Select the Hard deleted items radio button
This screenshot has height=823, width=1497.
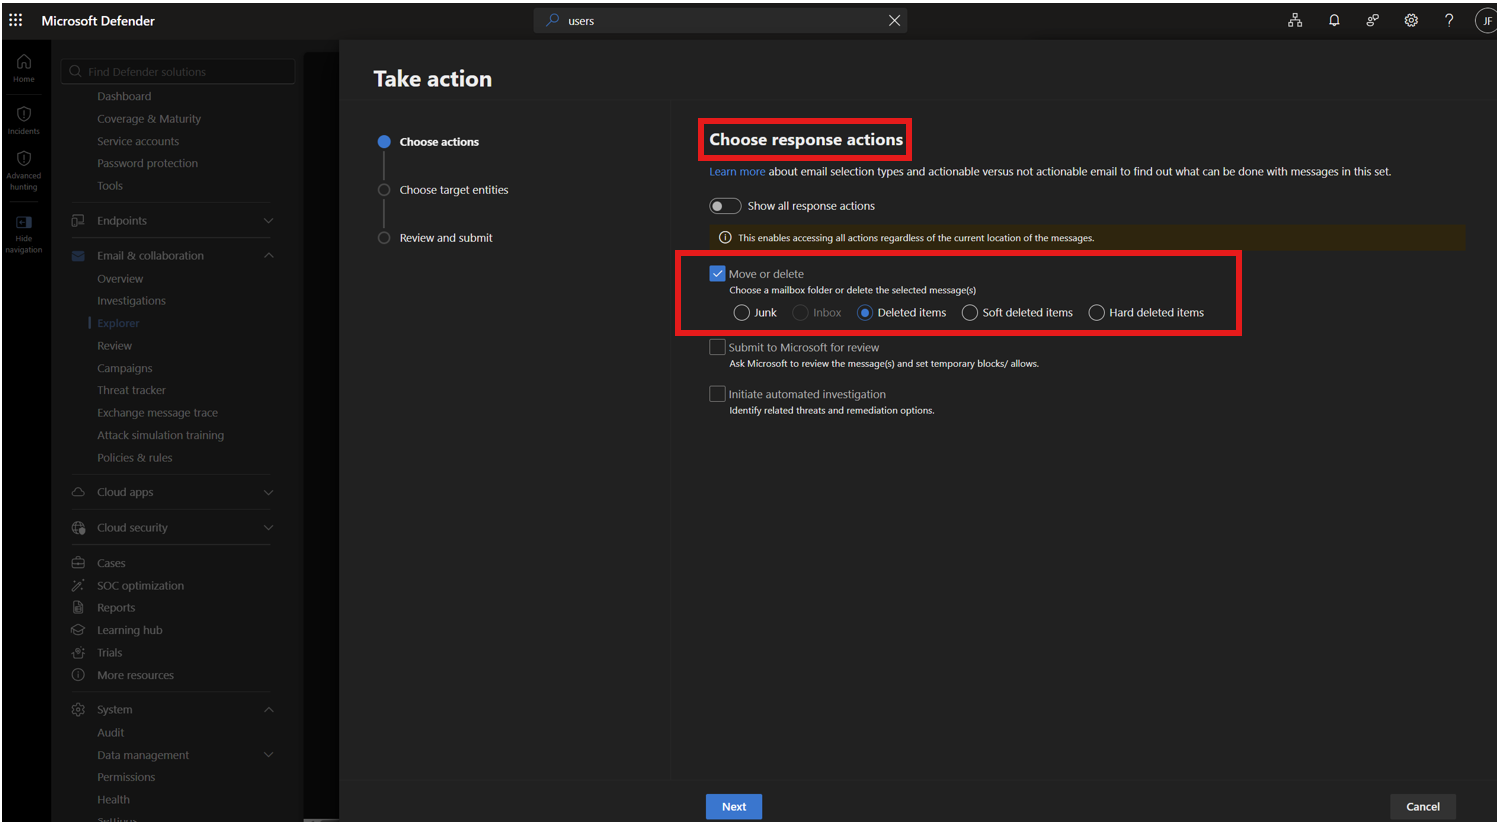[x=1096, y=312]
